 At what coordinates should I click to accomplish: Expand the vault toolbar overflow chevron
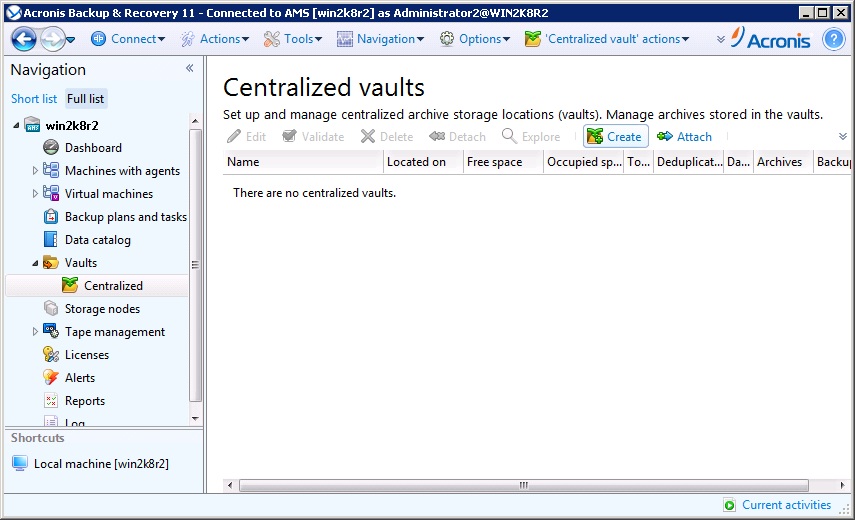click(x=842, y=136)
